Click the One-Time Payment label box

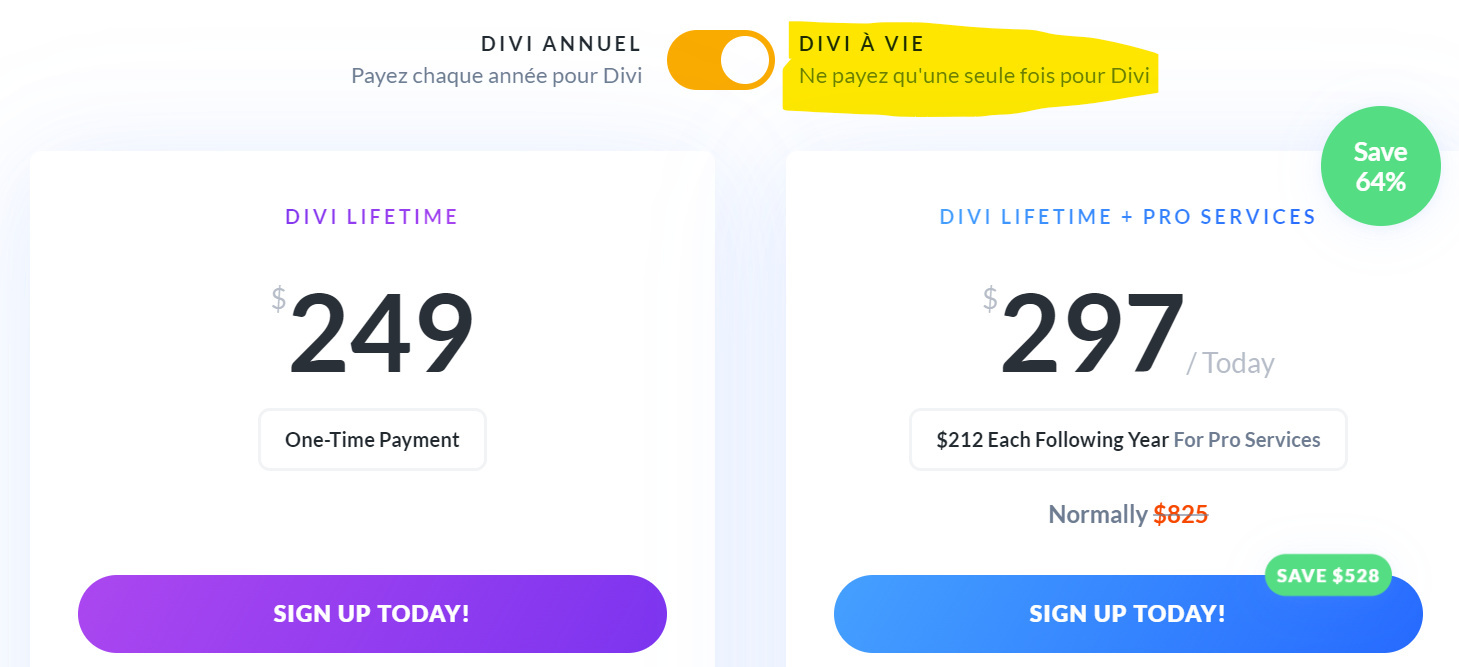pyautogui.click(x=372, y=440)
